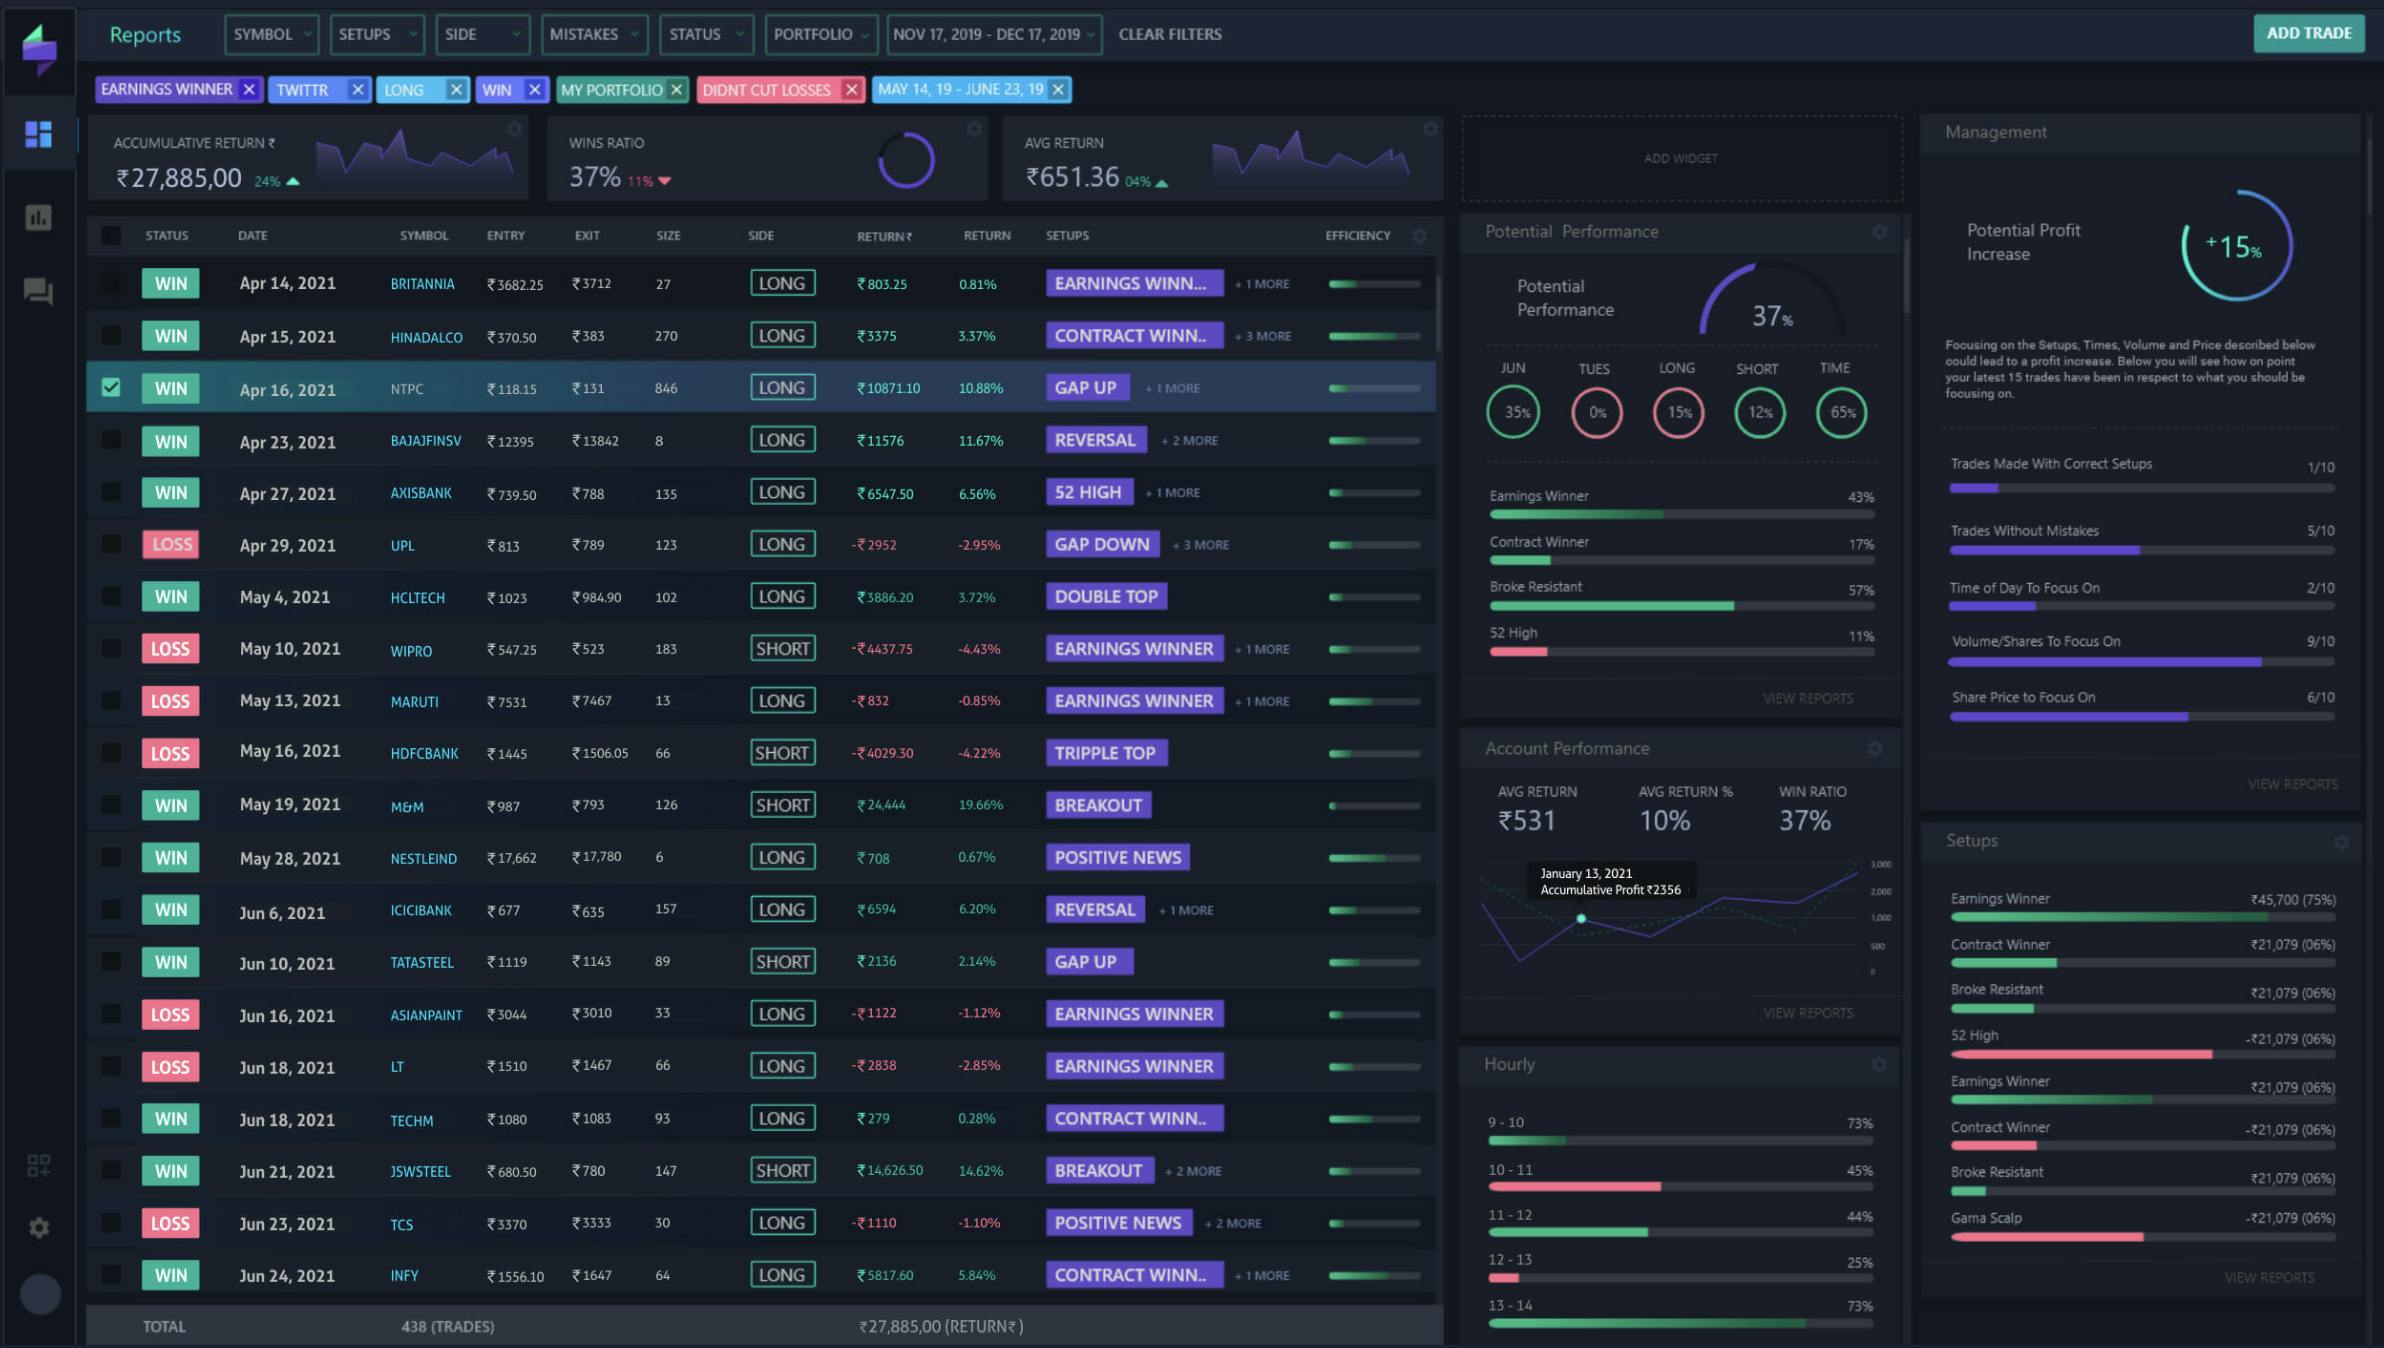Open settings gear in left sidebar
2384x1348 pixels.
click(x=38, y=1227)
